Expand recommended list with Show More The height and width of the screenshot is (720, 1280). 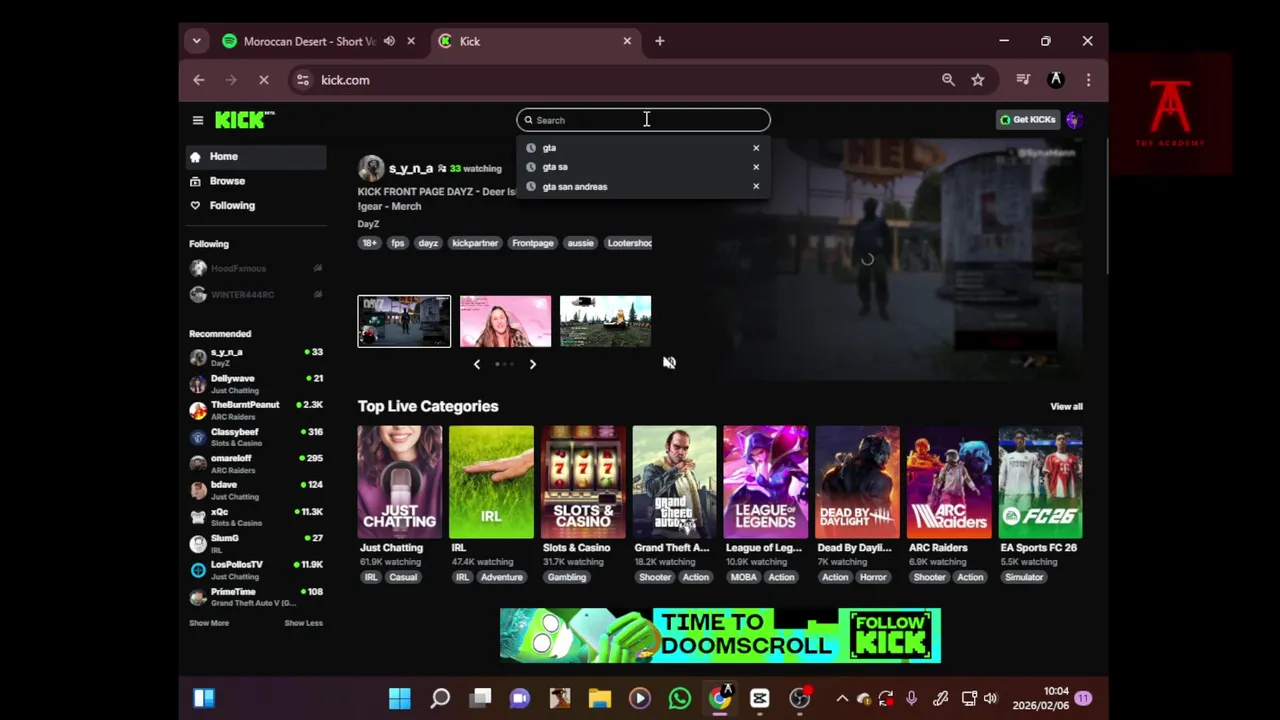pos(209,623)
